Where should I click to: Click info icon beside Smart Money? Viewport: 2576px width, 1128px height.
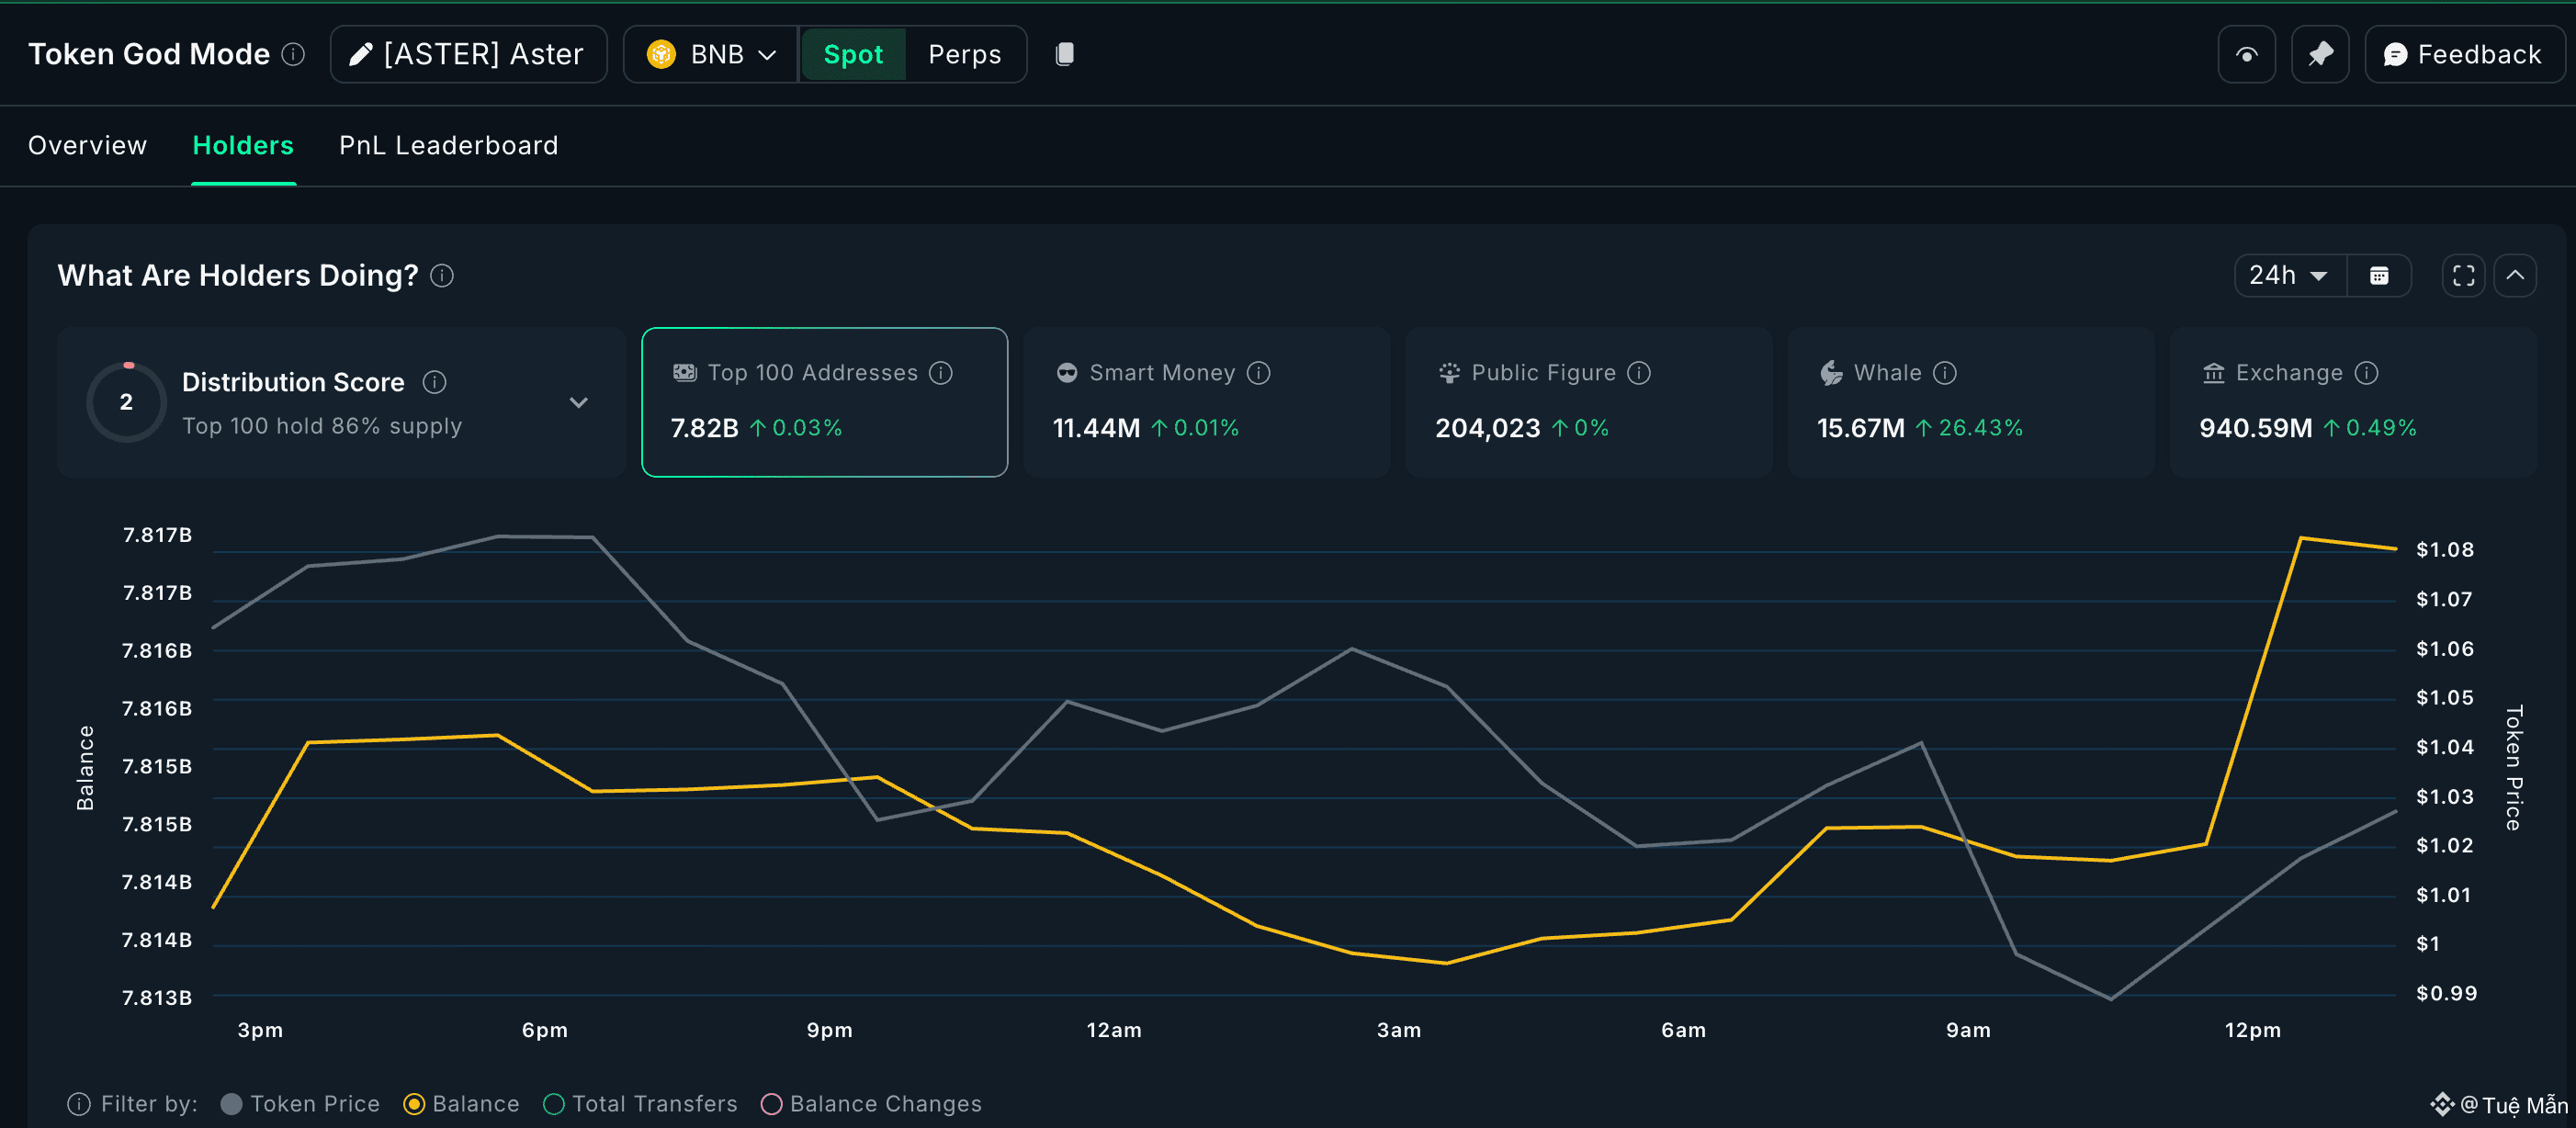(x=1259, y=373)
